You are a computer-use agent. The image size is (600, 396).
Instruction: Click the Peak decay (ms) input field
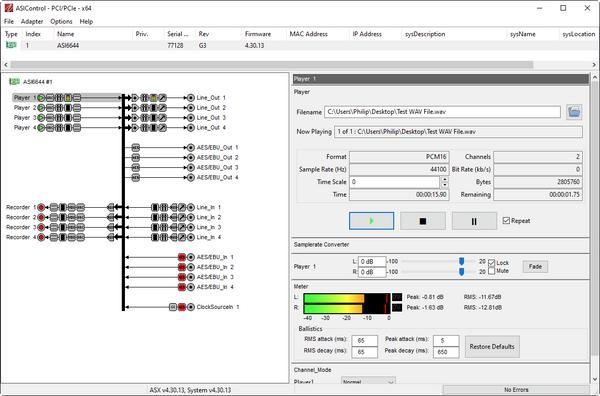tap(446, 352)
